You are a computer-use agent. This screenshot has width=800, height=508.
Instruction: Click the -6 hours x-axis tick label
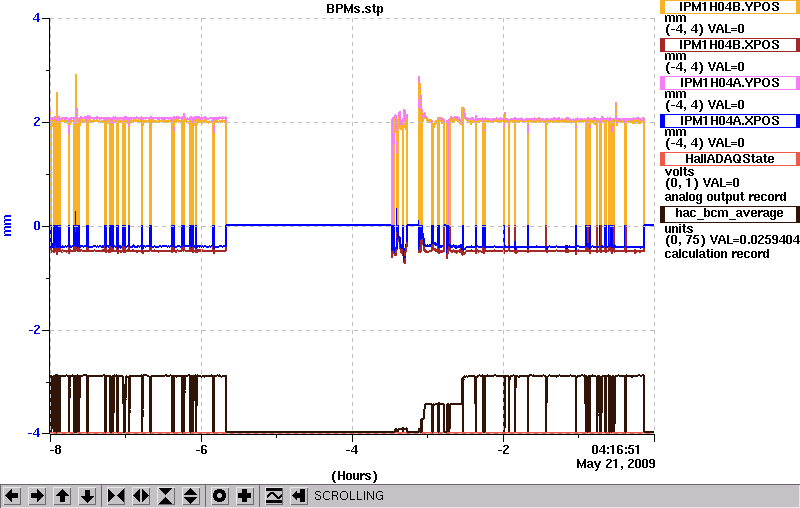(202, 450)
